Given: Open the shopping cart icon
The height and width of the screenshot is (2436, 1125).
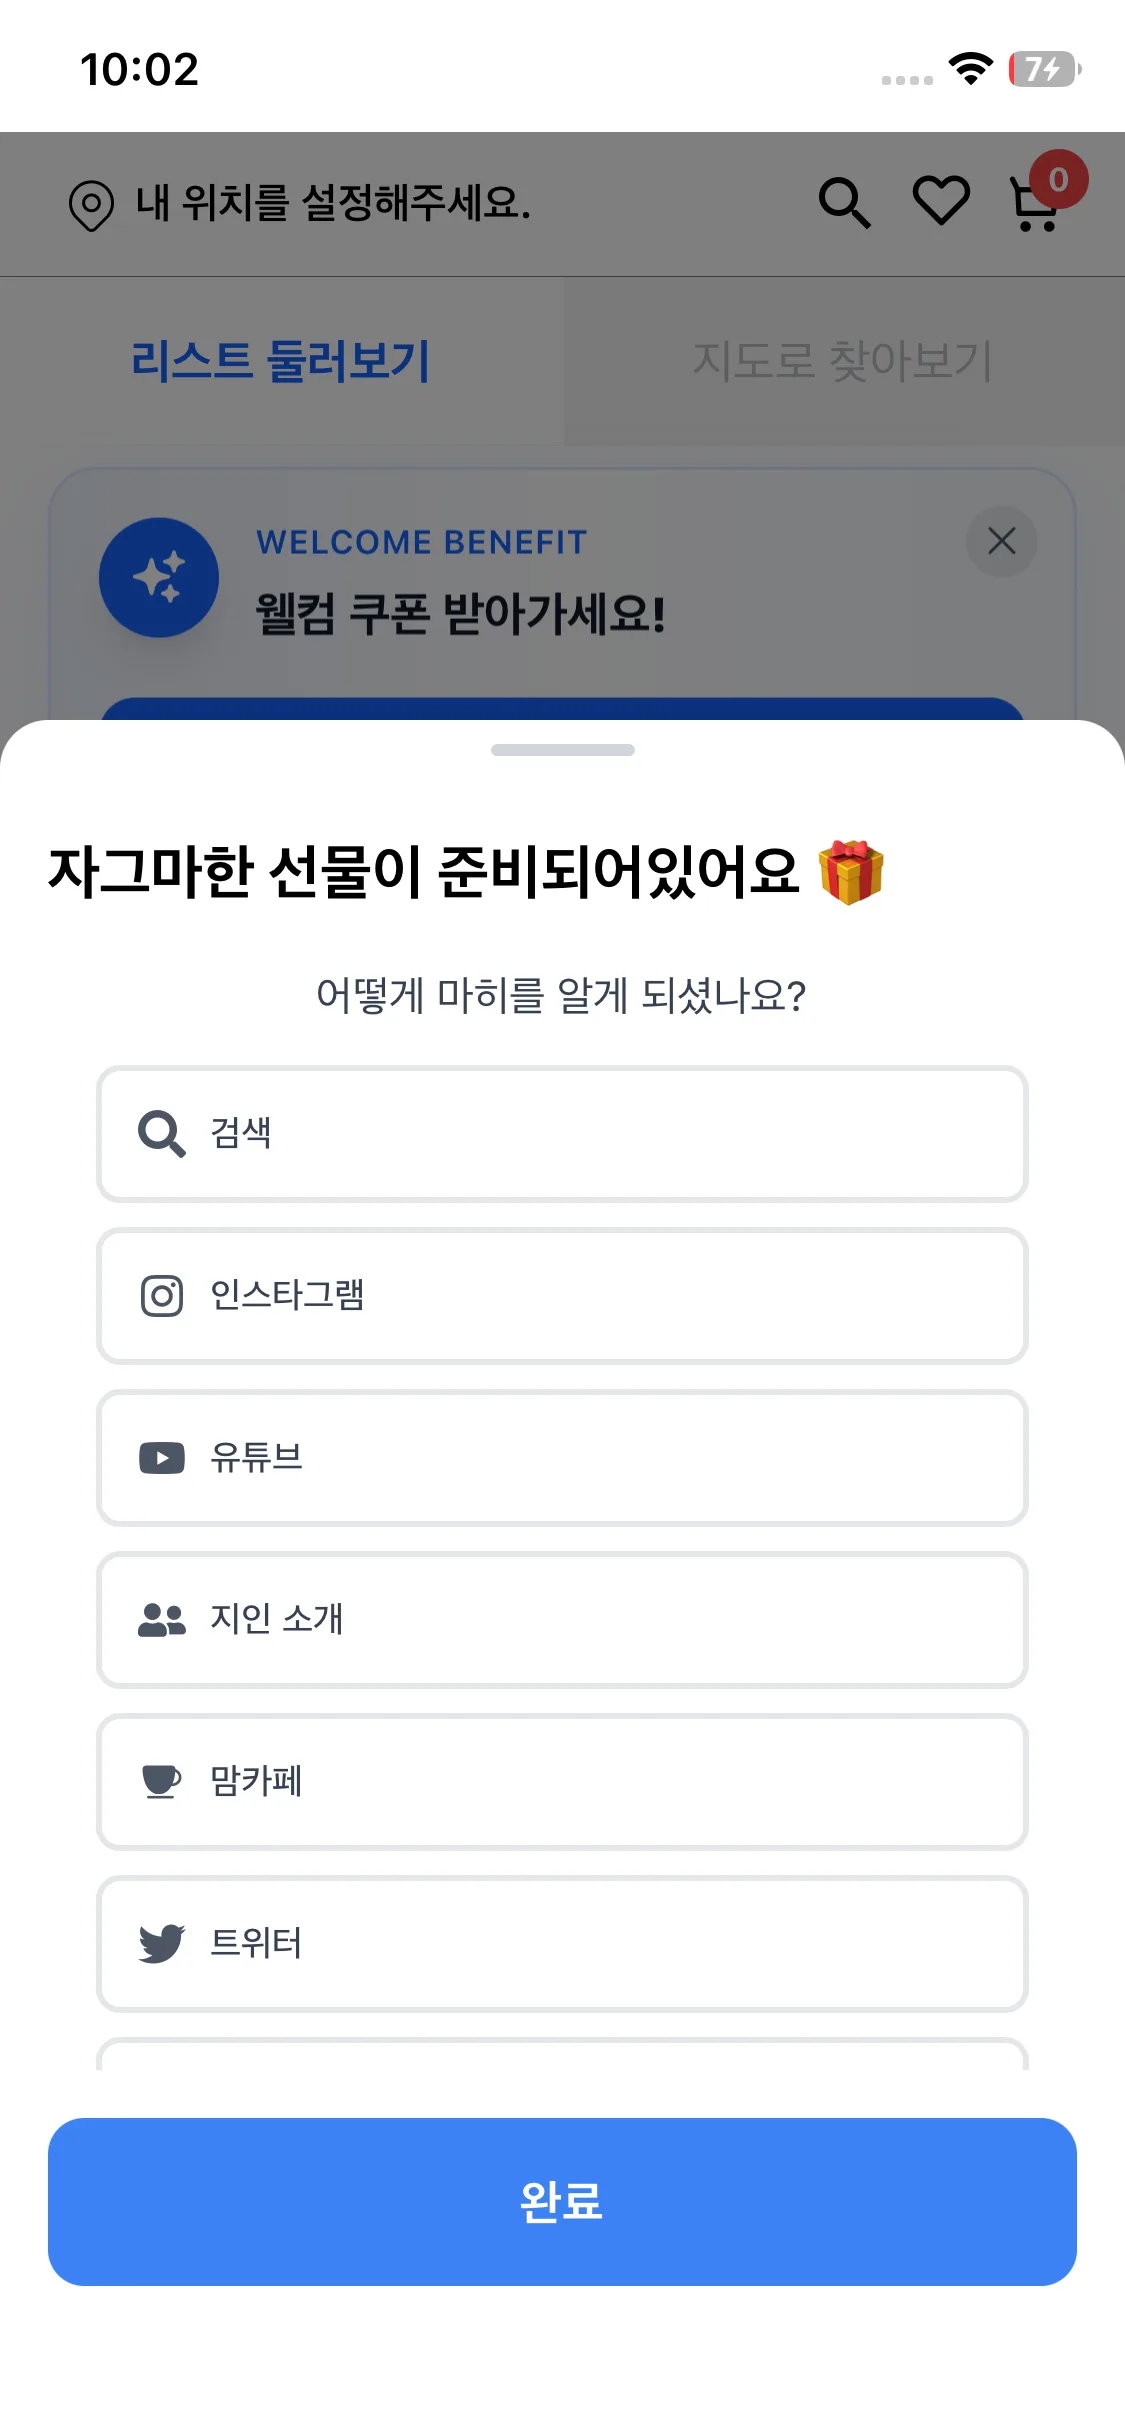Looking at the screenshot, I should 1035,204.
